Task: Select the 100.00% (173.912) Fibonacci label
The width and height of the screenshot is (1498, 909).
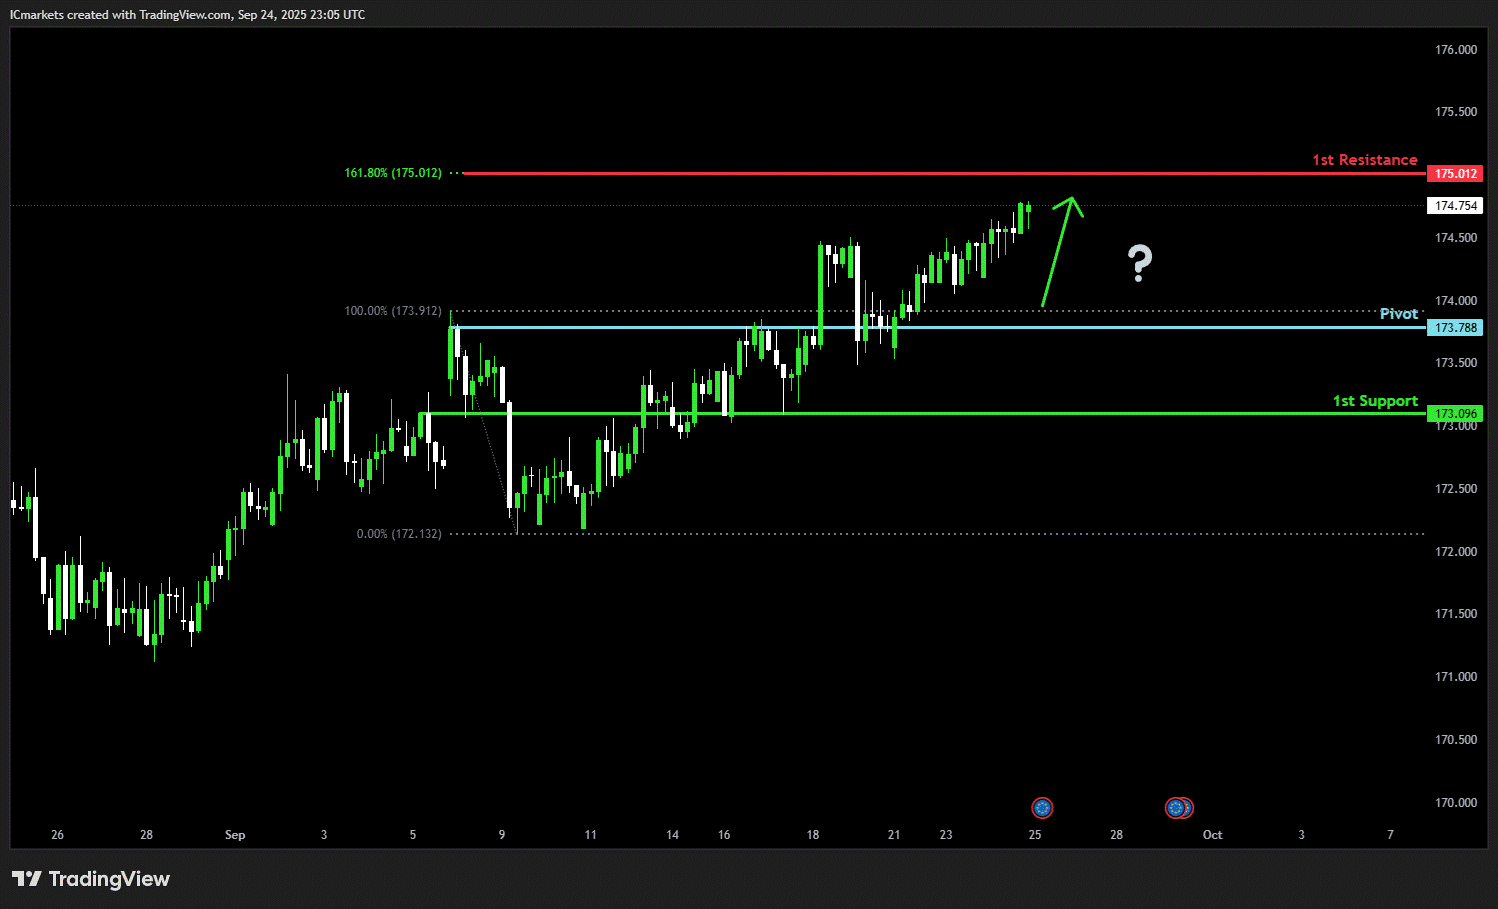Action: [393, 311]
